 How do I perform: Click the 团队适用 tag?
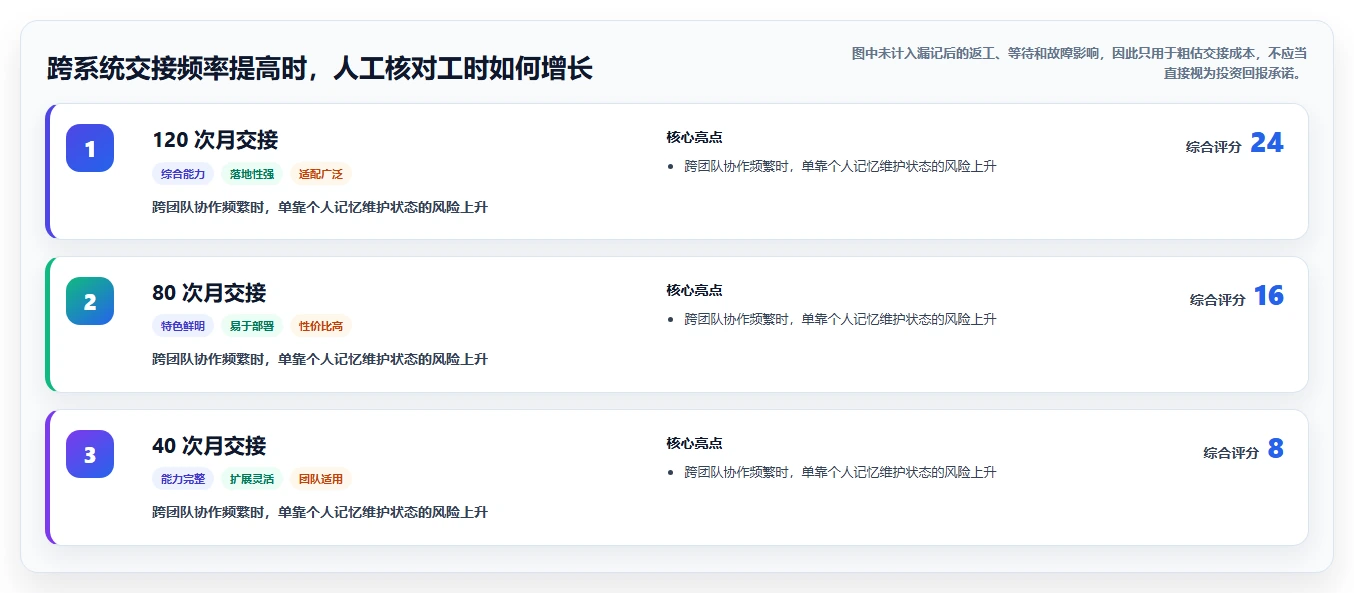click(321, 479)
